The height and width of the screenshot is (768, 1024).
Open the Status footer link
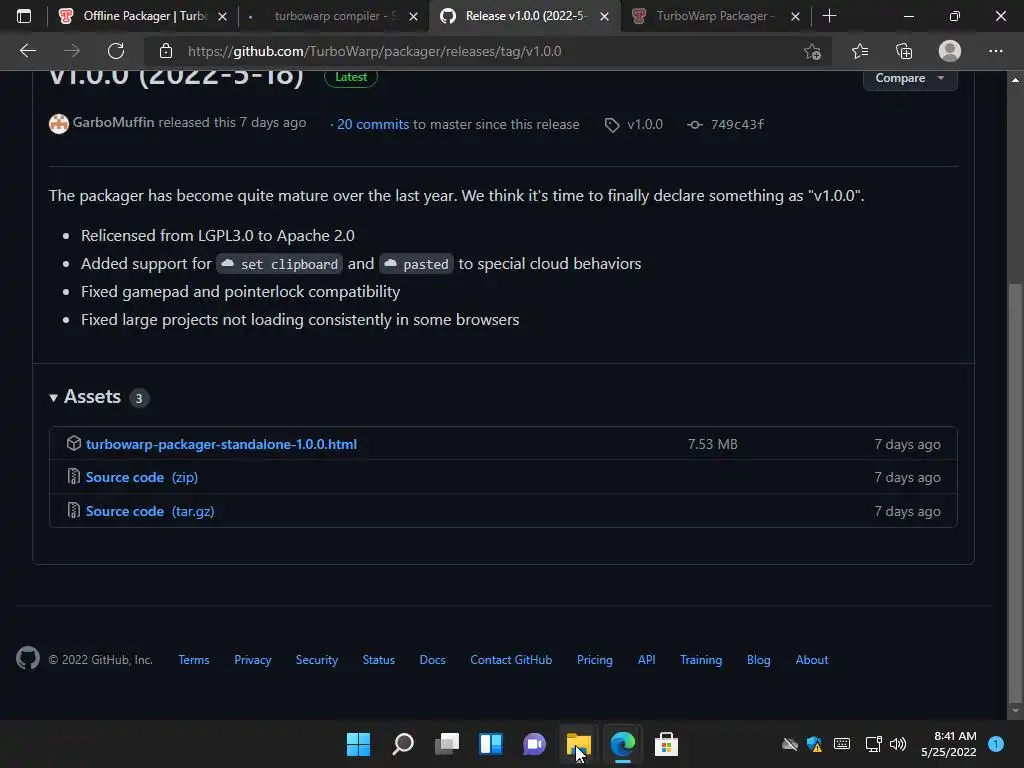tap(379, 660)
